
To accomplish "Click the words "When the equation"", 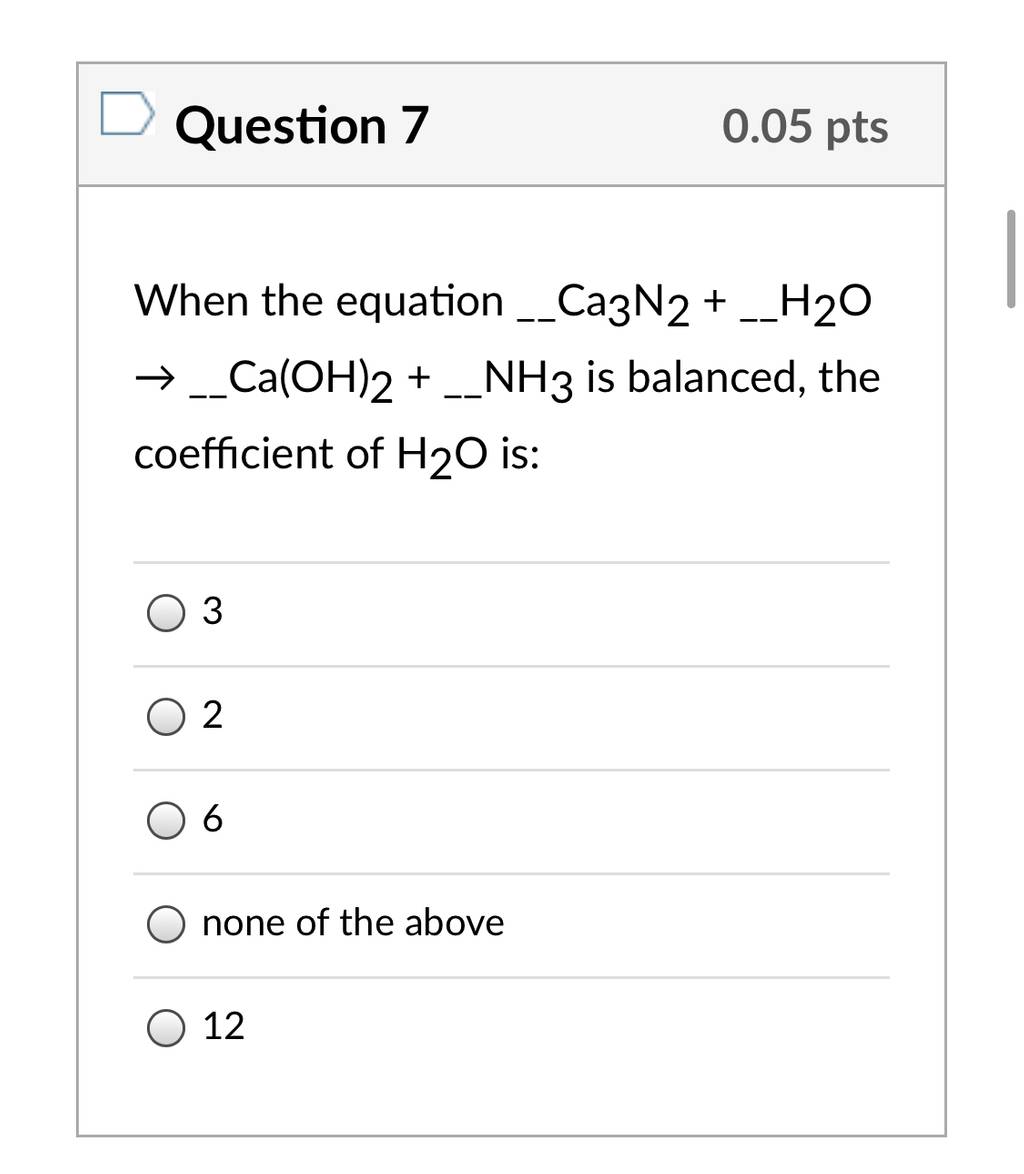I will [x=319, y=302].
